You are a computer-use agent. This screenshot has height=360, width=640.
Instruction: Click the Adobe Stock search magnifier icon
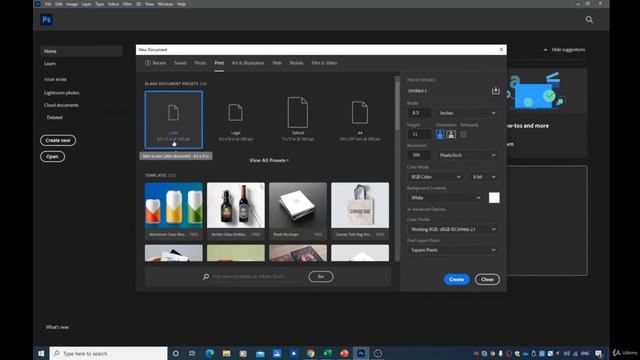[x=206, y=277]
